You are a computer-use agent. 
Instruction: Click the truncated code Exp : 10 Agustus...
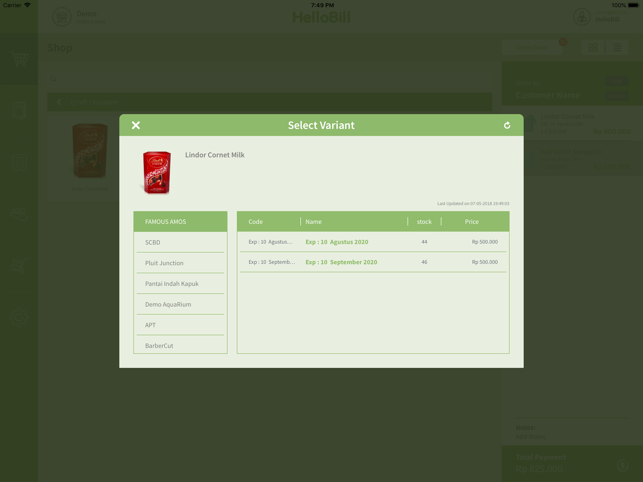(x=270, y=242)
